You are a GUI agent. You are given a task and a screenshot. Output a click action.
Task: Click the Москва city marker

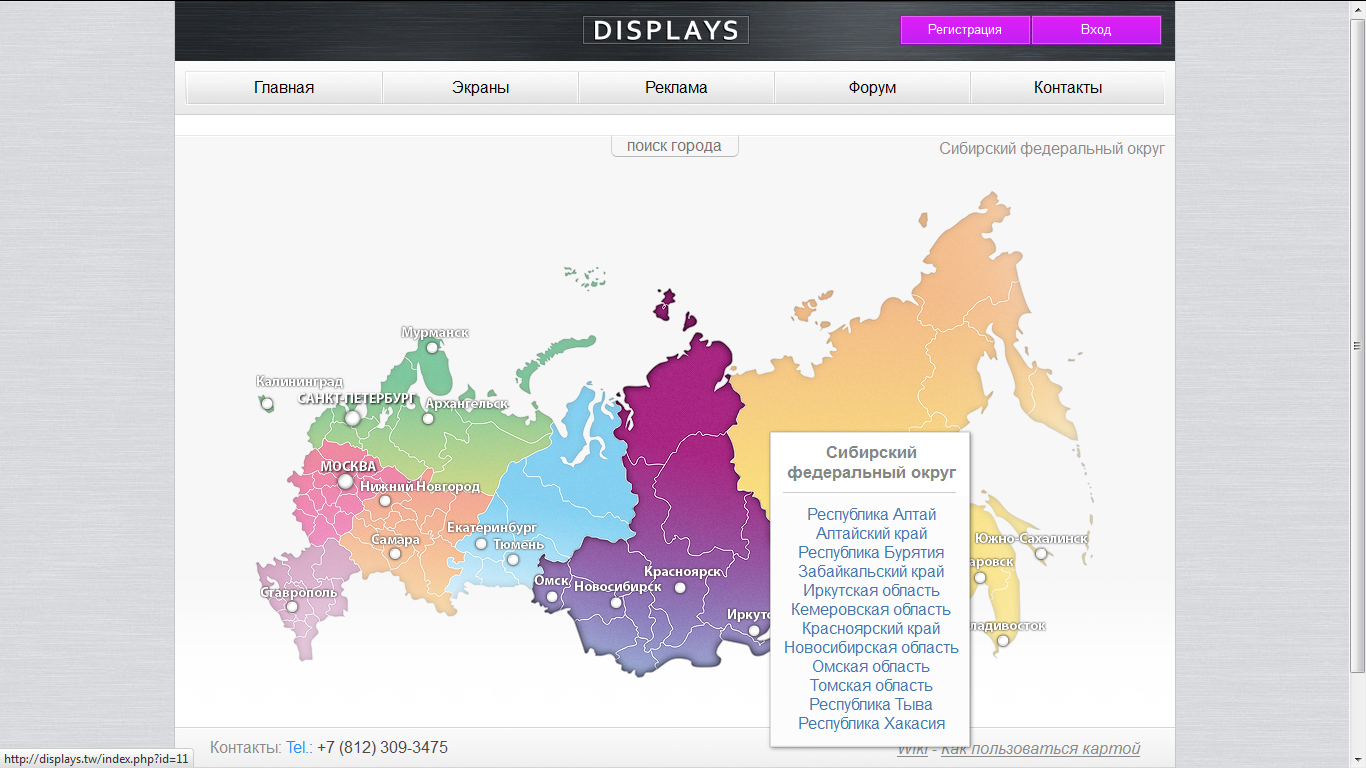(345, 482)
